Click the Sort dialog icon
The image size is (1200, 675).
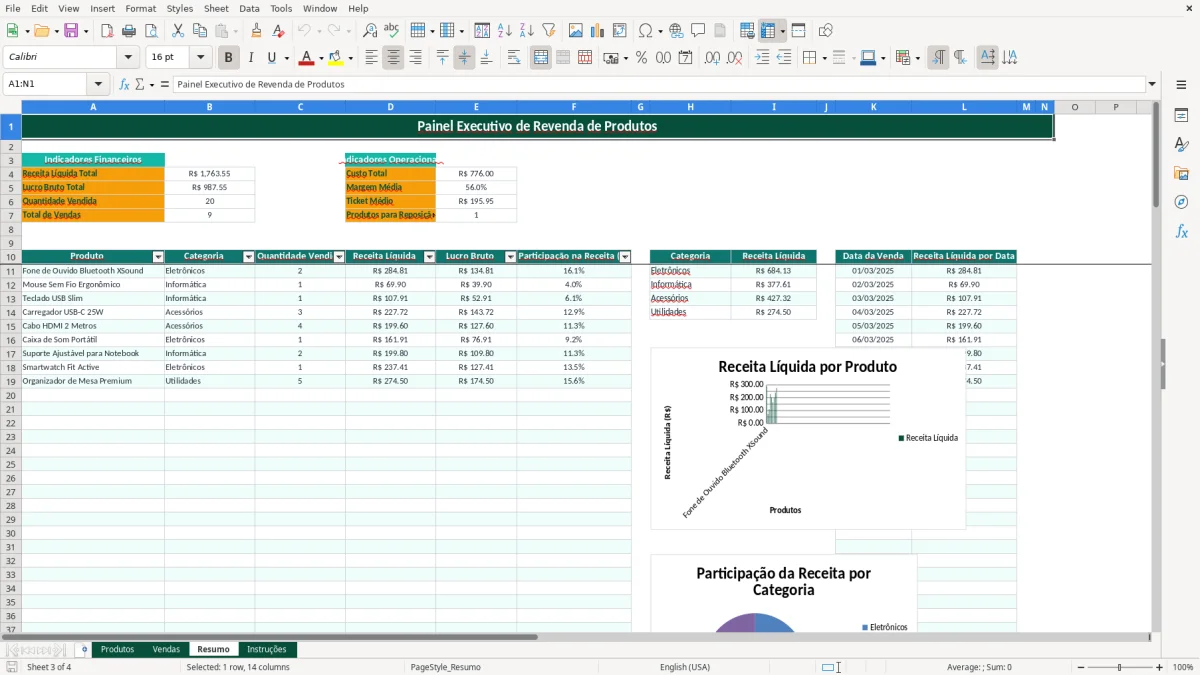[x=482, y=31]
